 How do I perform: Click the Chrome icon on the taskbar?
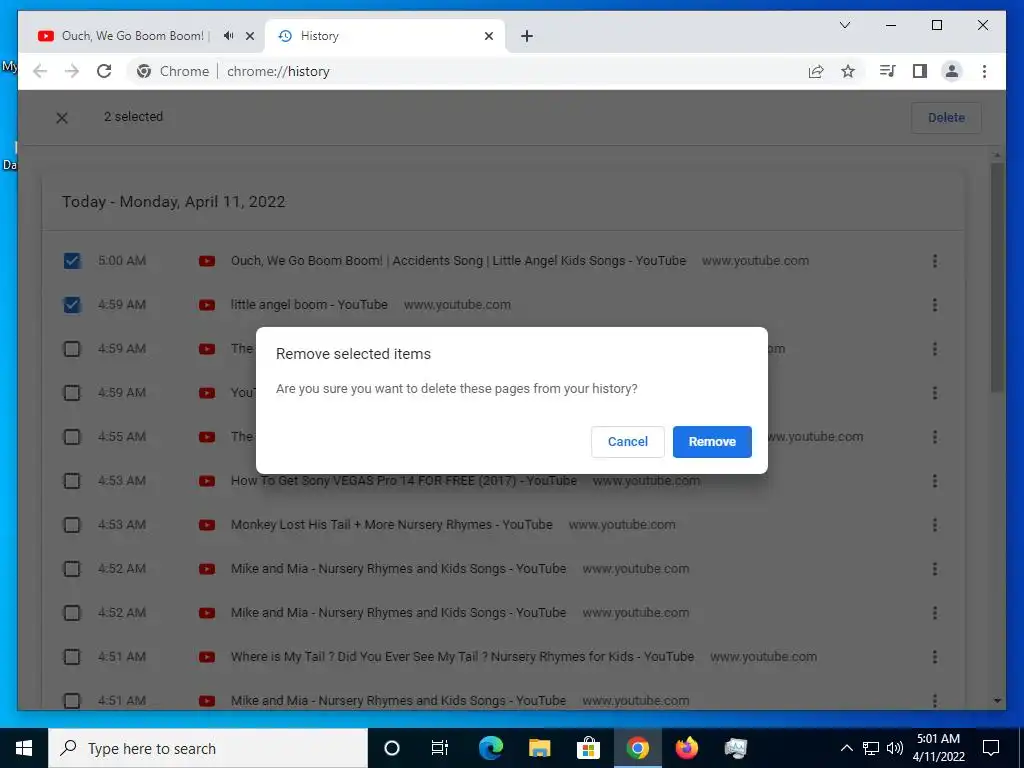tap(637, 748)
